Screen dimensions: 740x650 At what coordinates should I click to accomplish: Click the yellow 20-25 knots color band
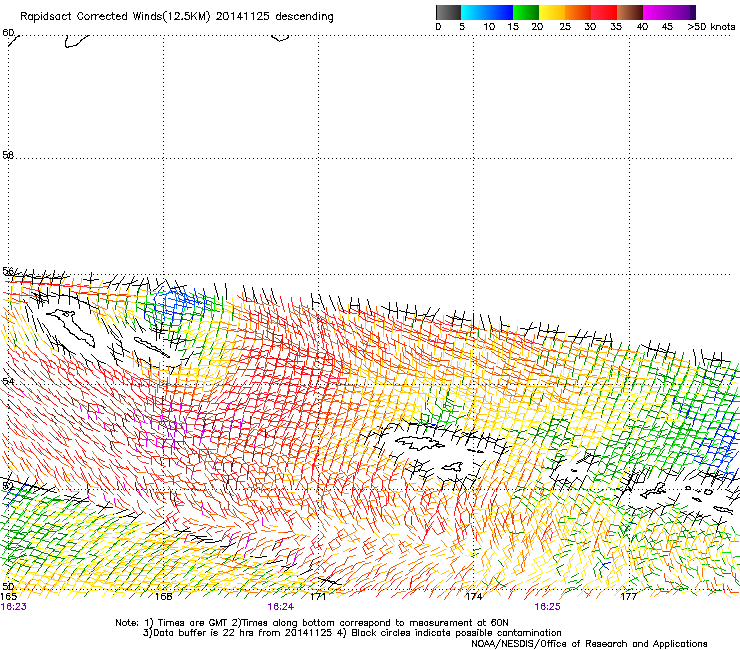(x=552, y=12)
